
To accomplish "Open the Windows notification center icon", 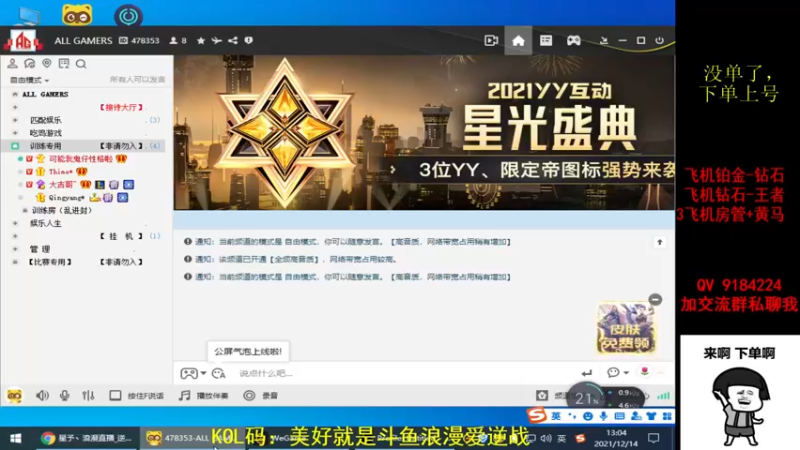I will 654,438.
